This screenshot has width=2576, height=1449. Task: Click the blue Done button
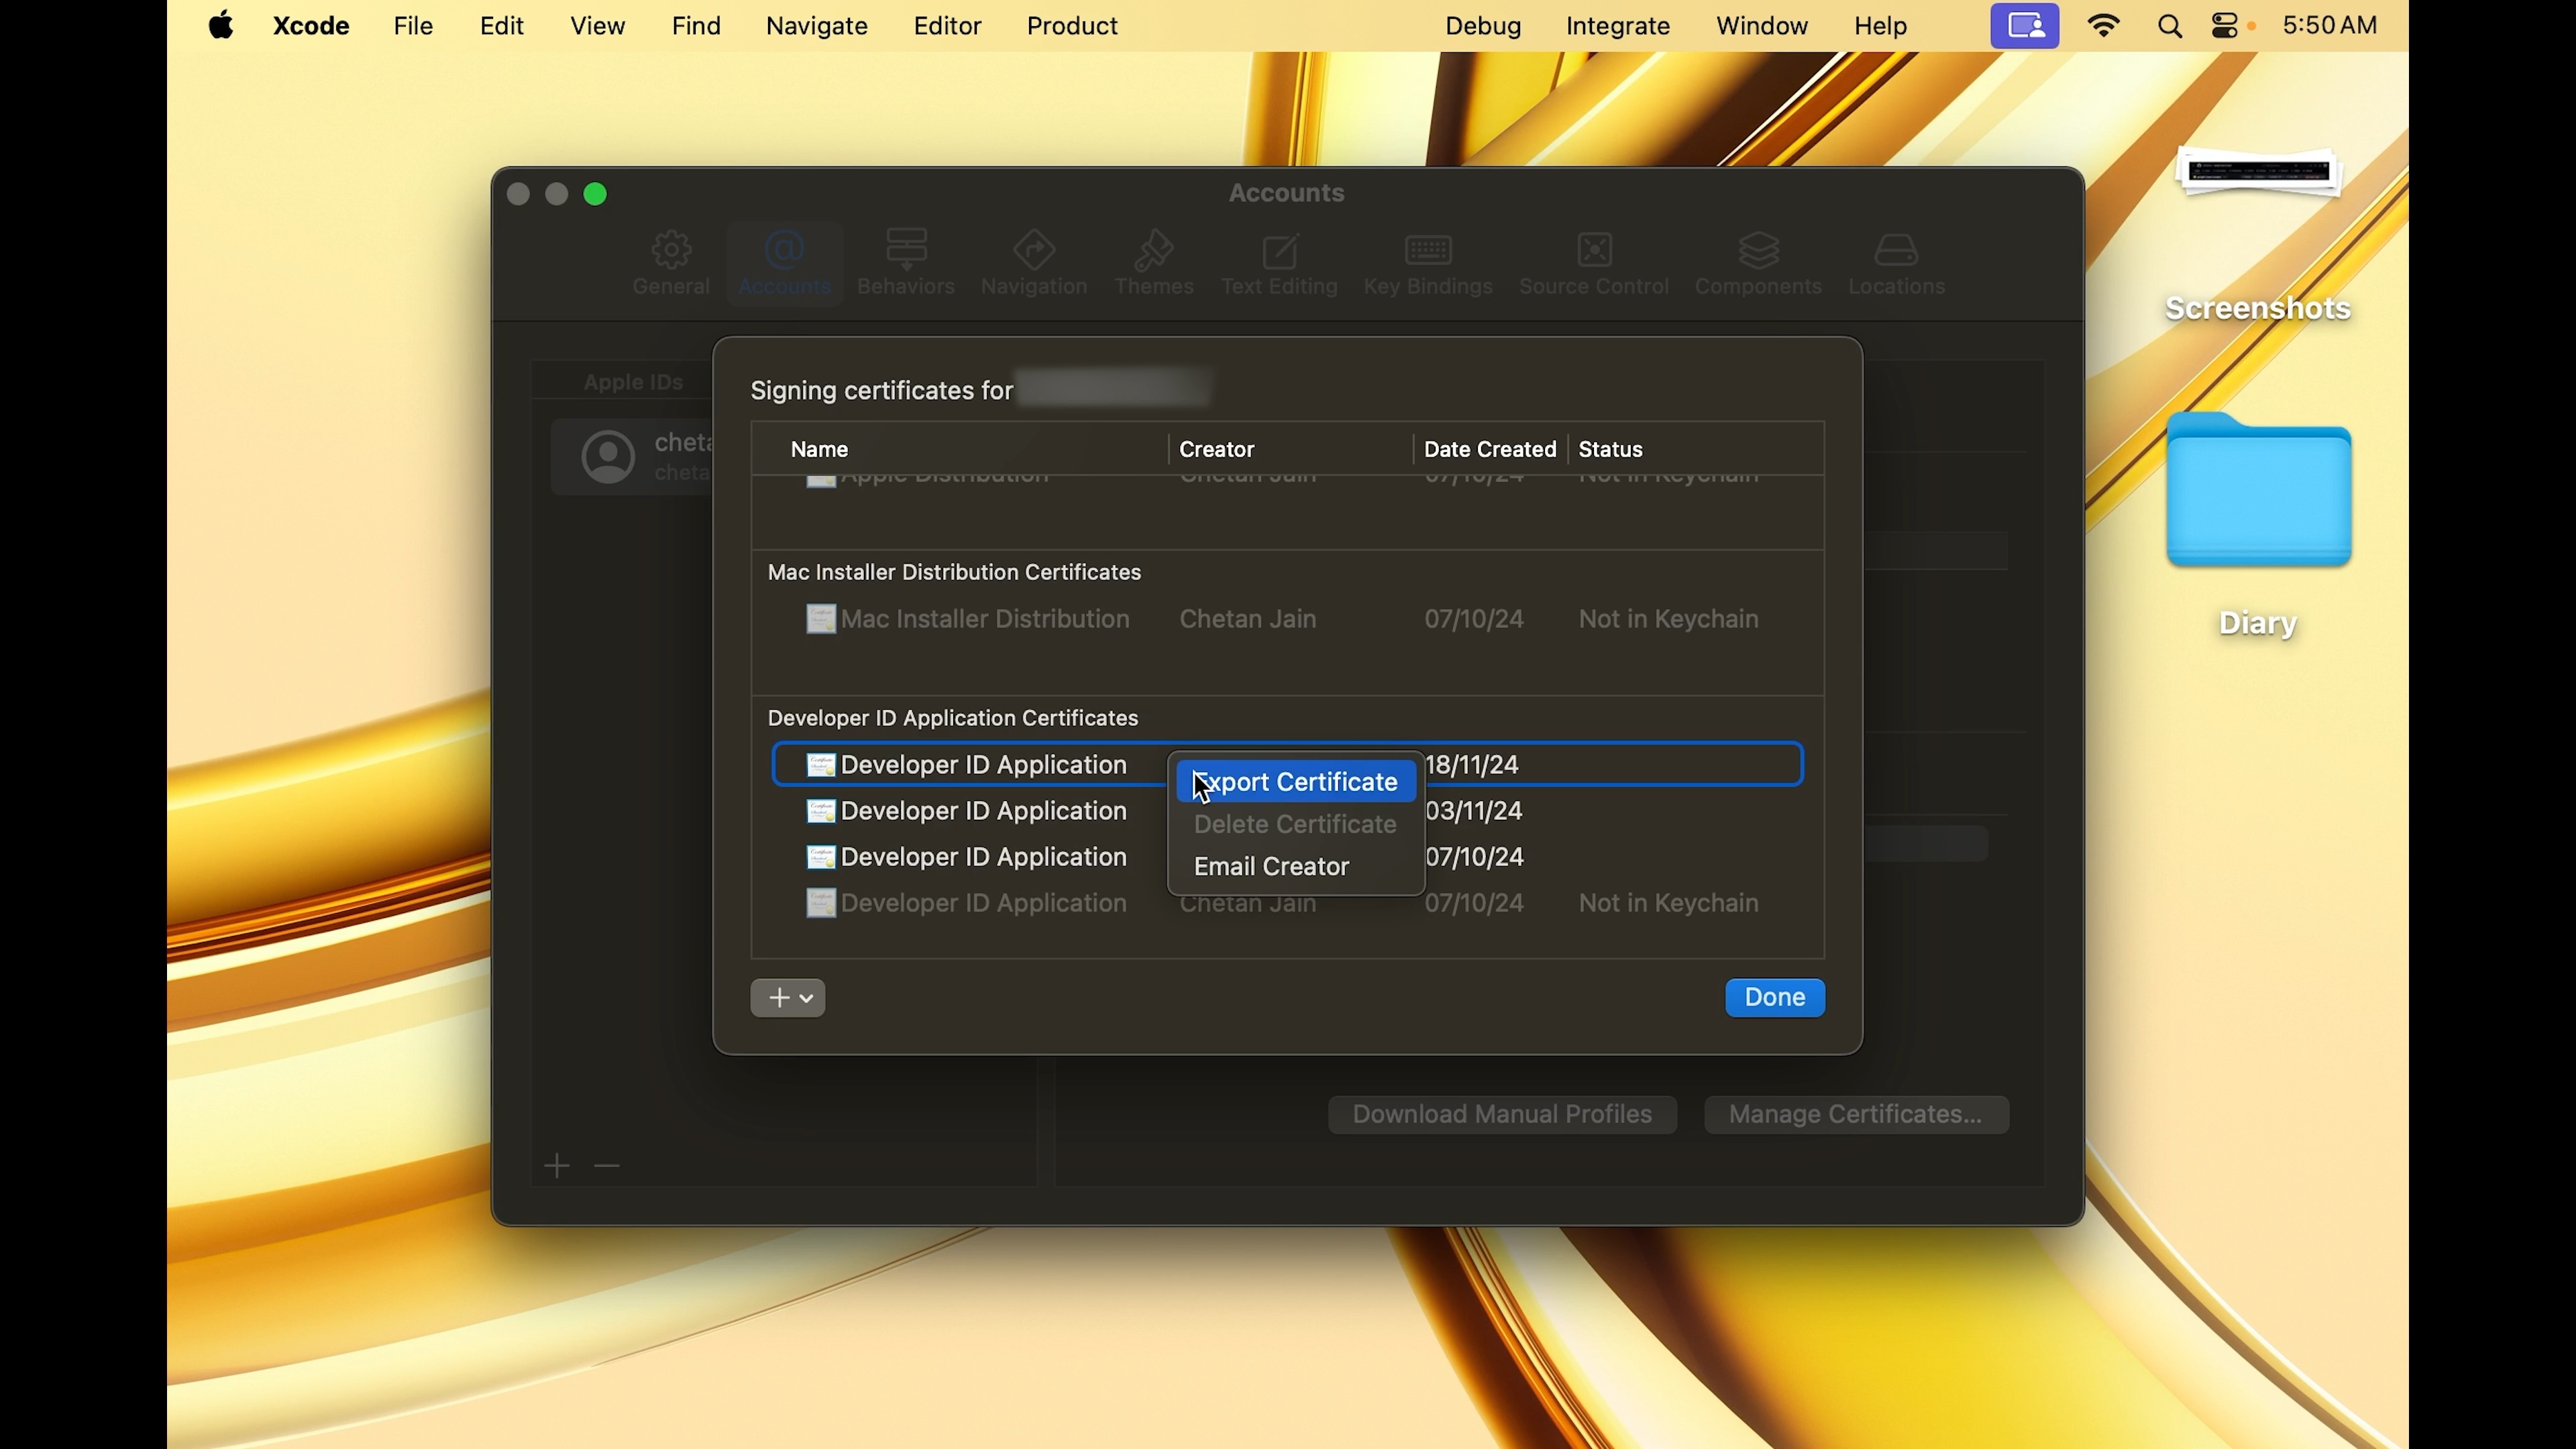(x=1774, y=998)
